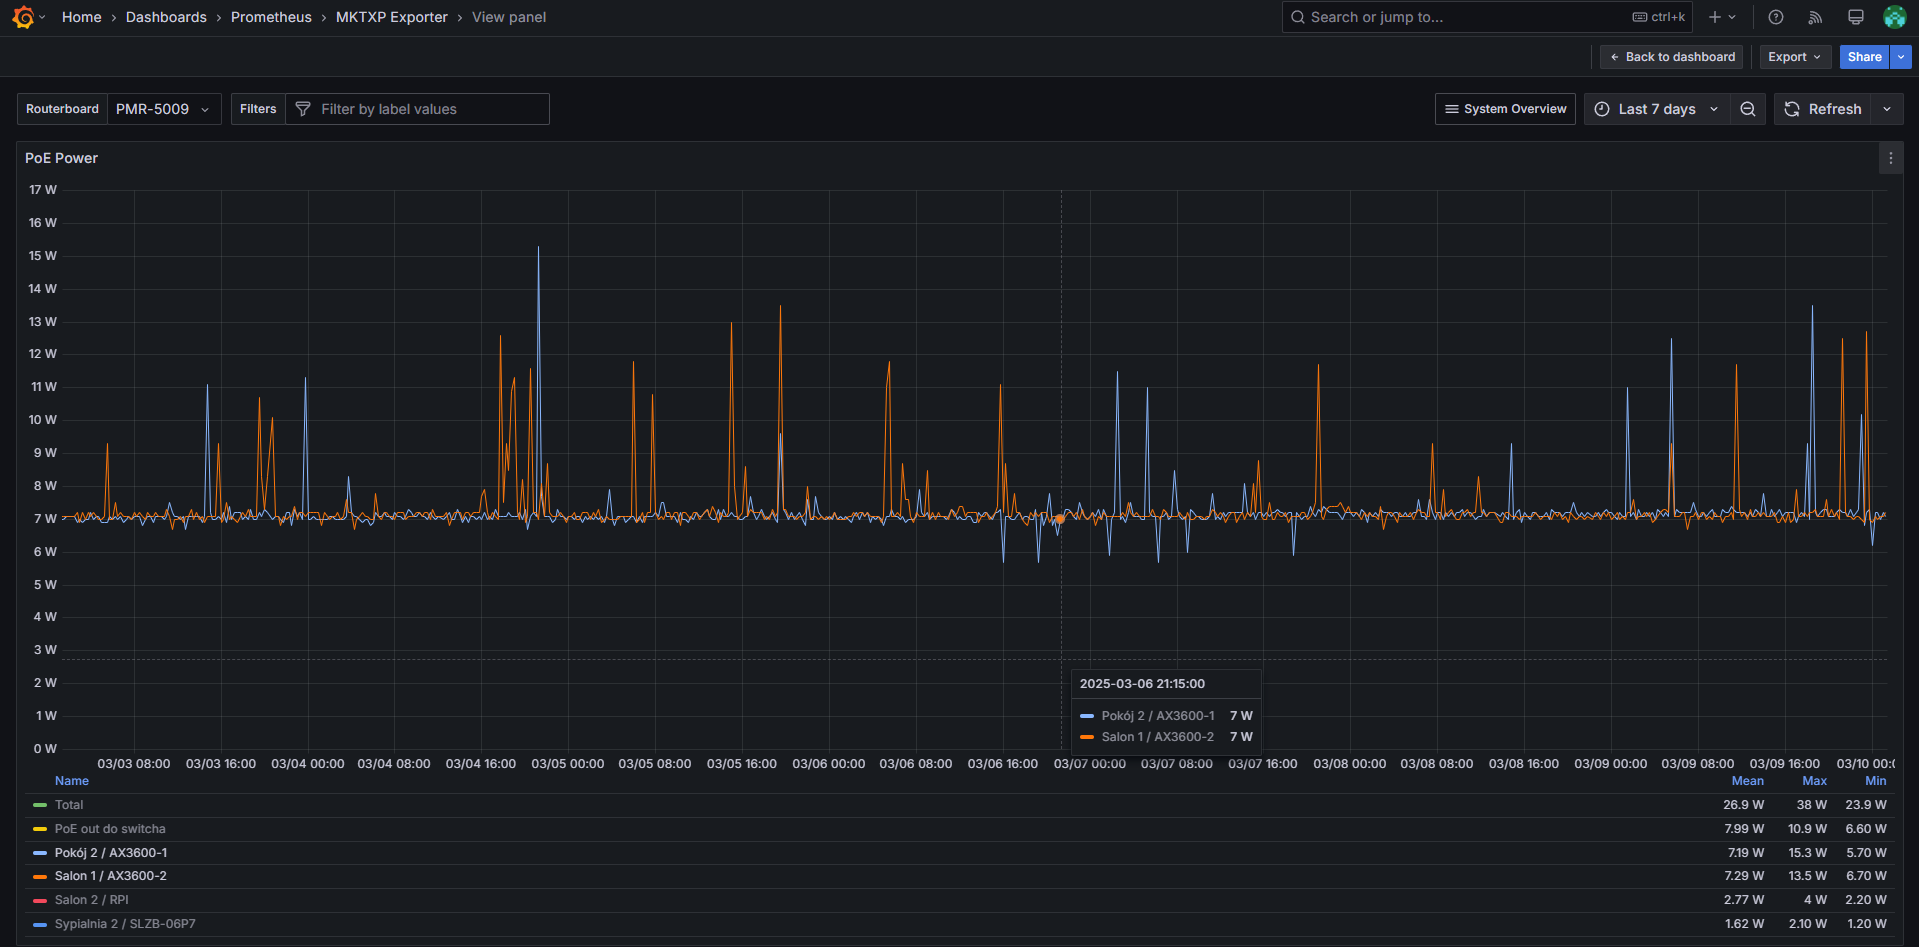The width and height of the screenshot is (1919, 947).
Task: Click the Filter by label values field
Action: pos(430,109)
